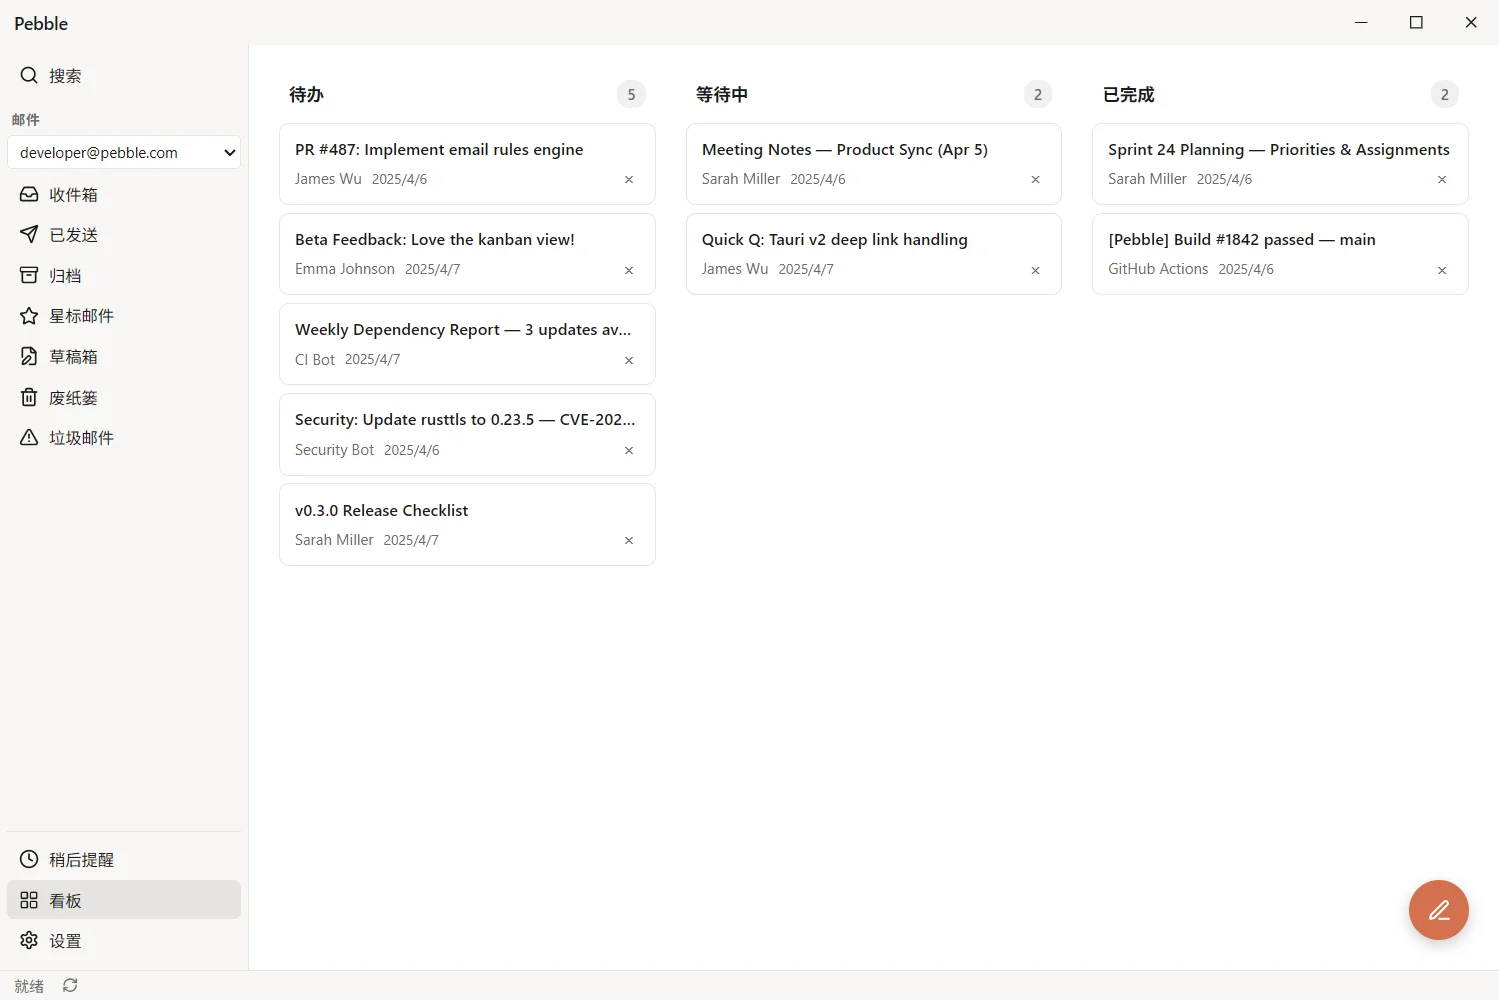Image resolution: width=1499 pixels, height=1000 pixels.
Task: Click the 待办 count badge 5
Action: pos(631,94)
